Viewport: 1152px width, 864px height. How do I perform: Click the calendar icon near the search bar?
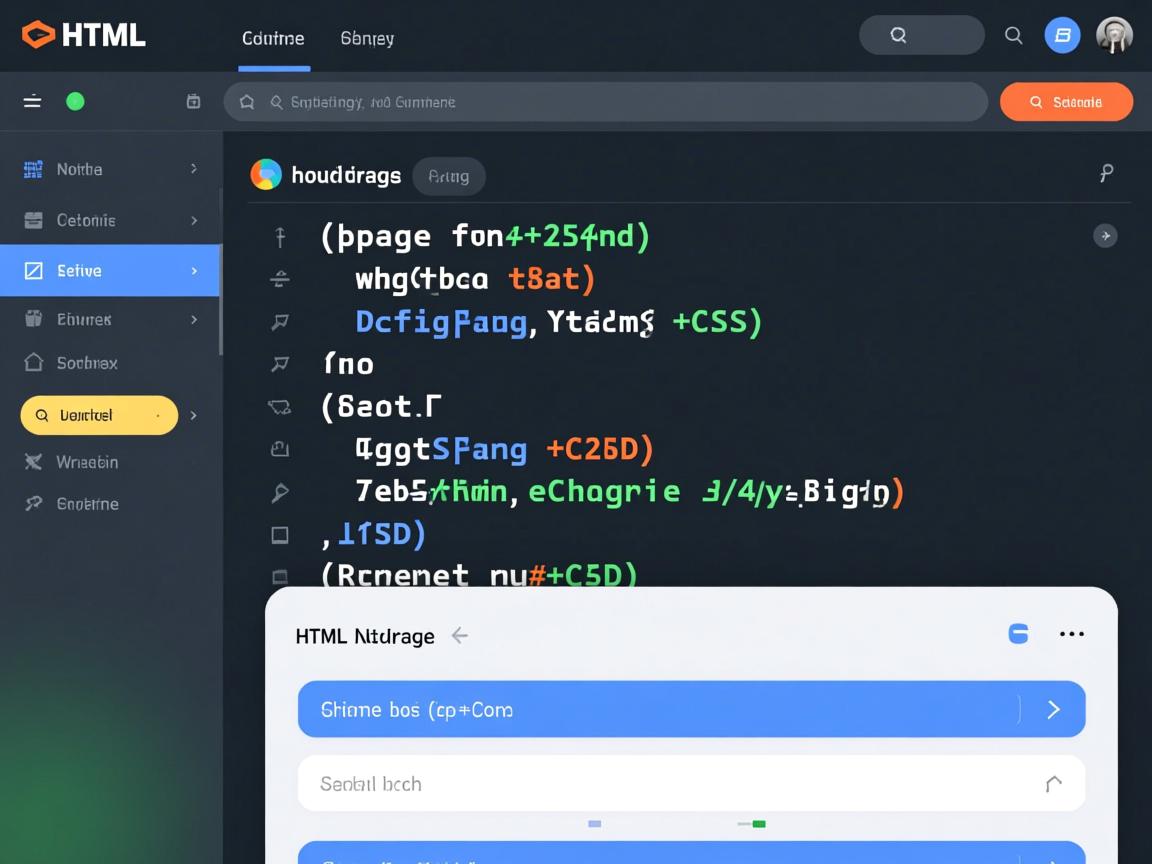pyautogui.click(x=193, y=101)
